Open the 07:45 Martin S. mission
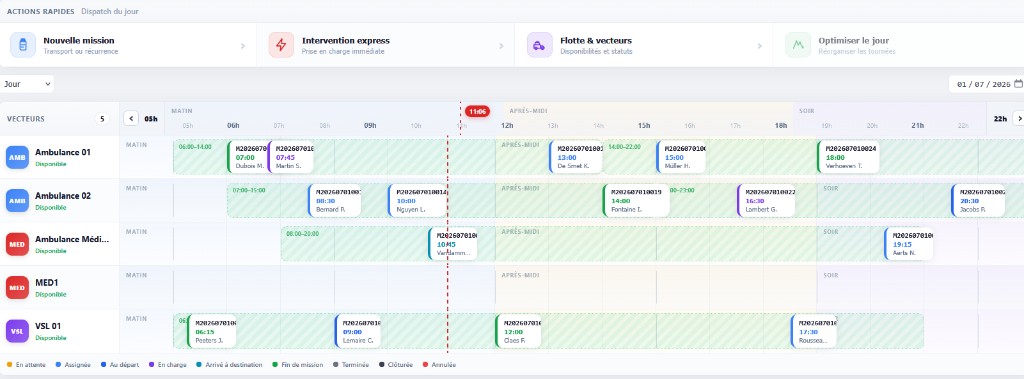 [291, 157]
